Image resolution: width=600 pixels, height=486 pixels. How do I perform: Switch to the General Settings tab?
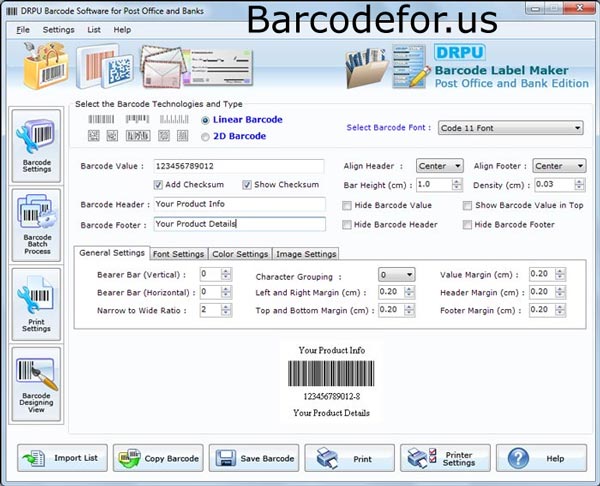(x=112, y=253)
